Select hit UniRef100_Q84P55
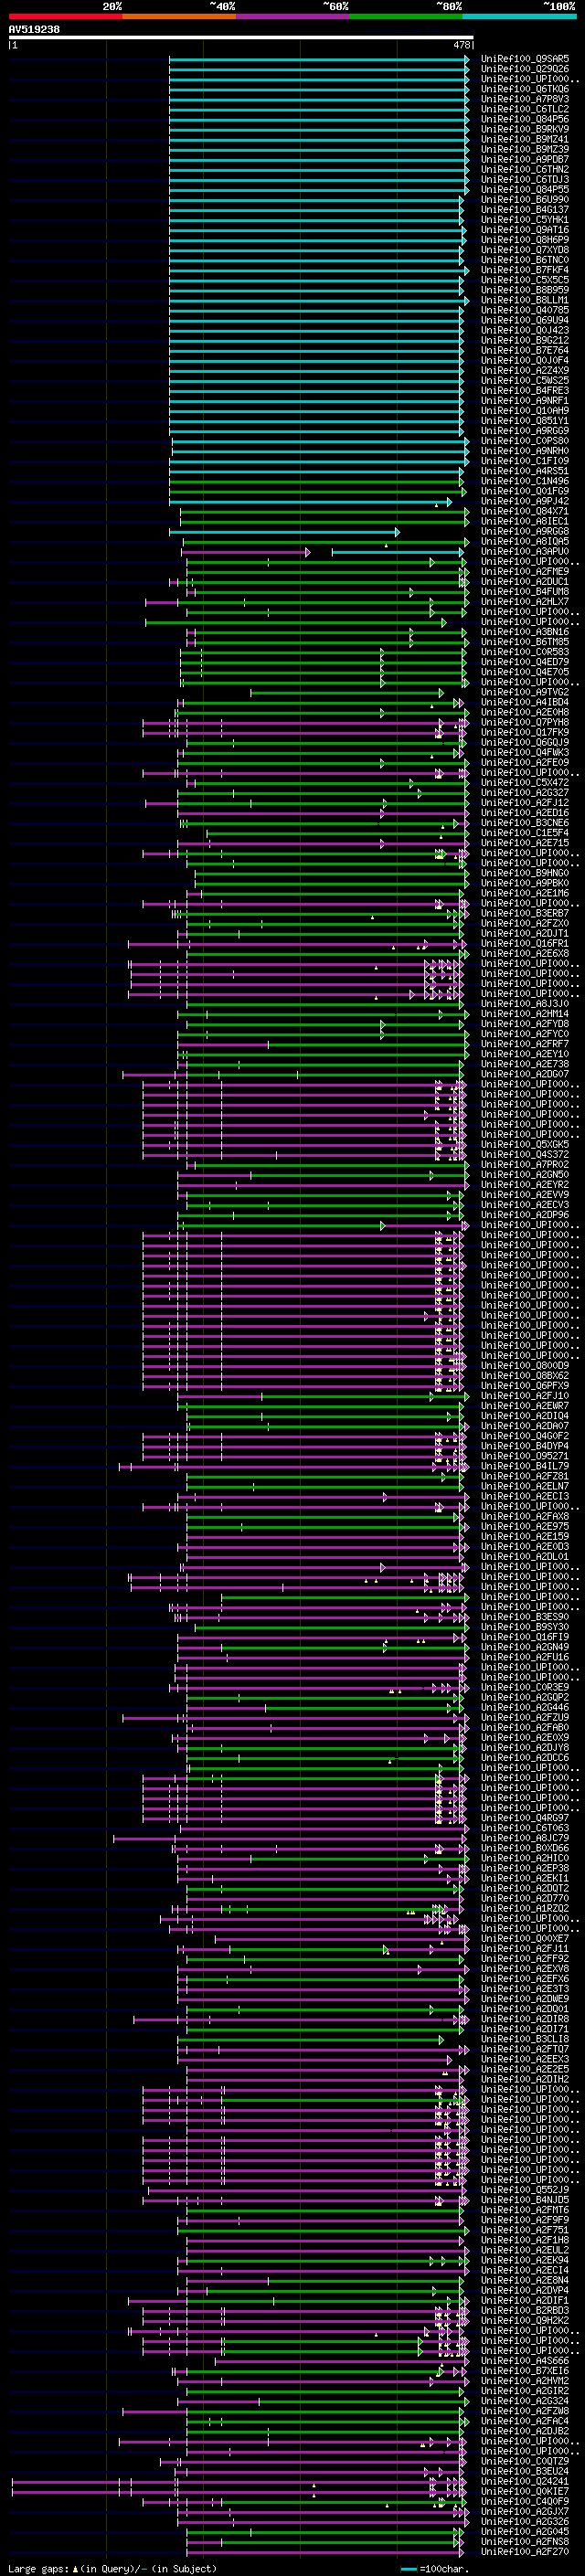Screen dimensions: 585x2576 click(x=525, y=190)
